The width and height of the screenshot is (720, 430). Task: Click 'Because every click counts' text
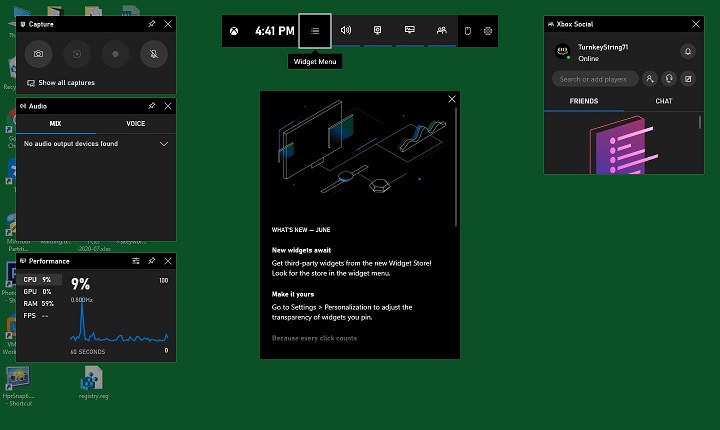point(315,338)
